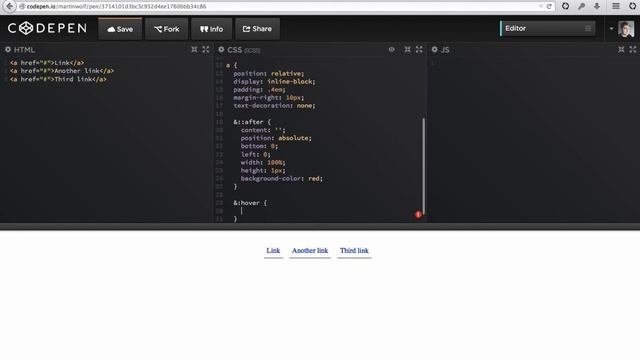Viewport: 640px width, 360px height.
Task: Click the browser address bar URL
Action: [x=116, y=7]
